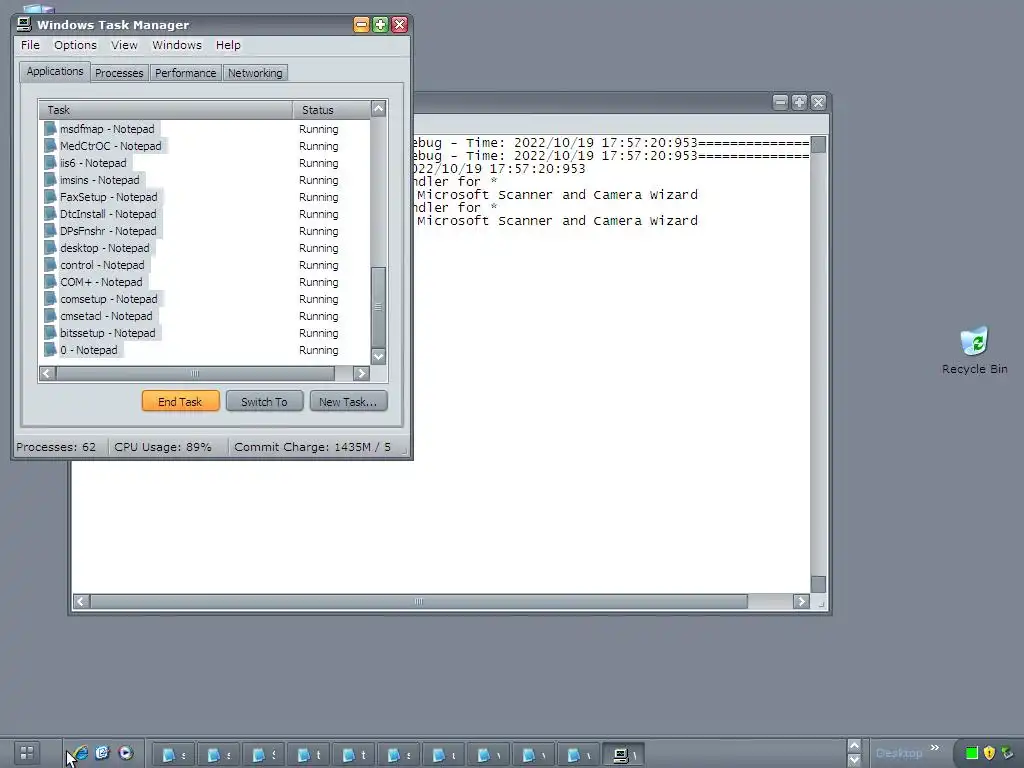
Task: Click Notepad scroll left arrow
Action: (81, 601)
